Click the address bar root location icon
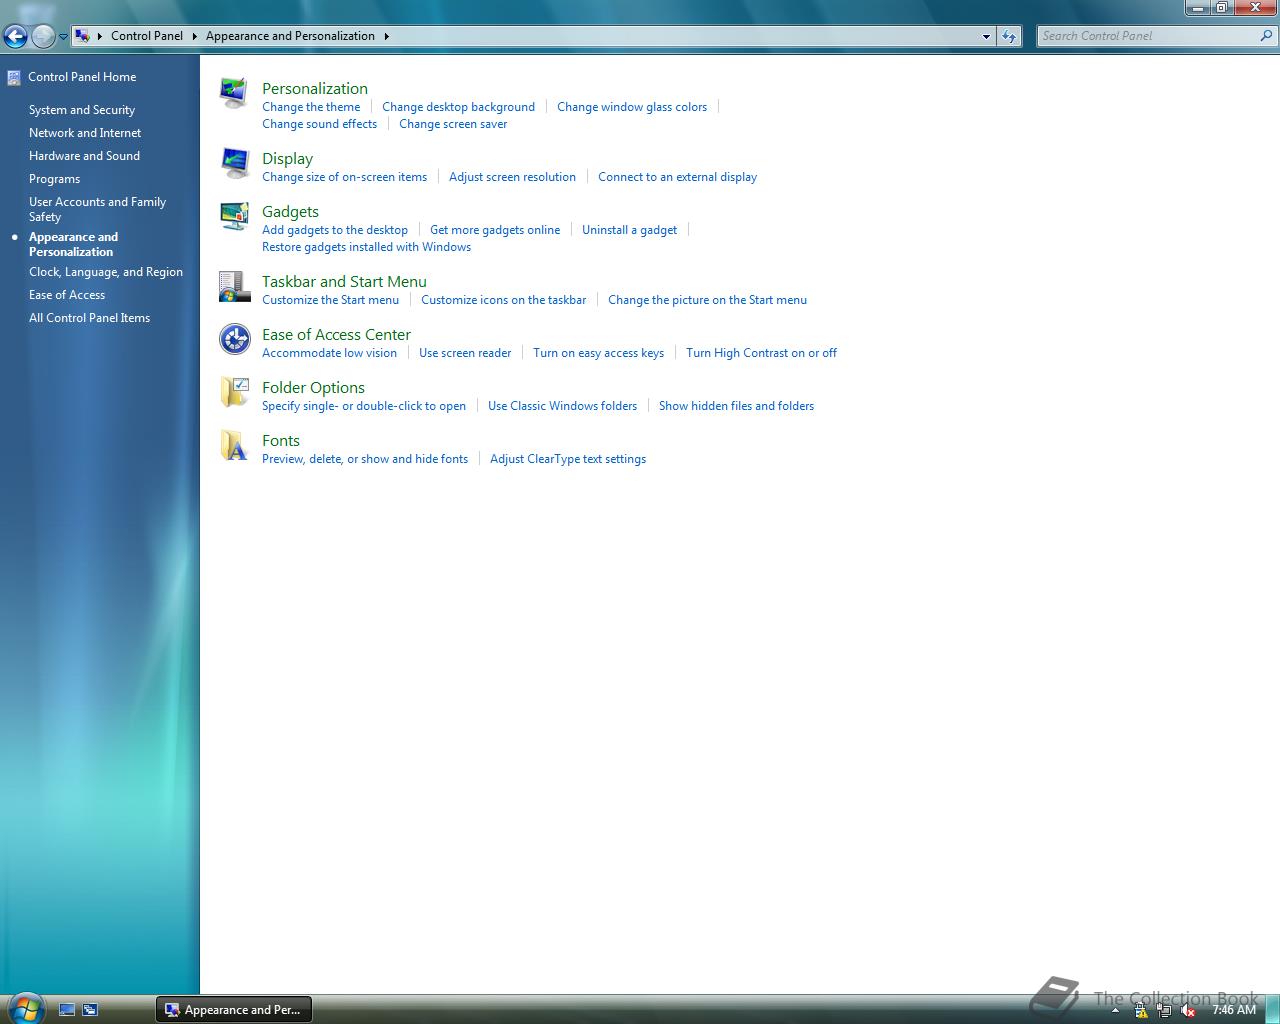This screenshot has width=1280, height=1024. tap(83, 36)
